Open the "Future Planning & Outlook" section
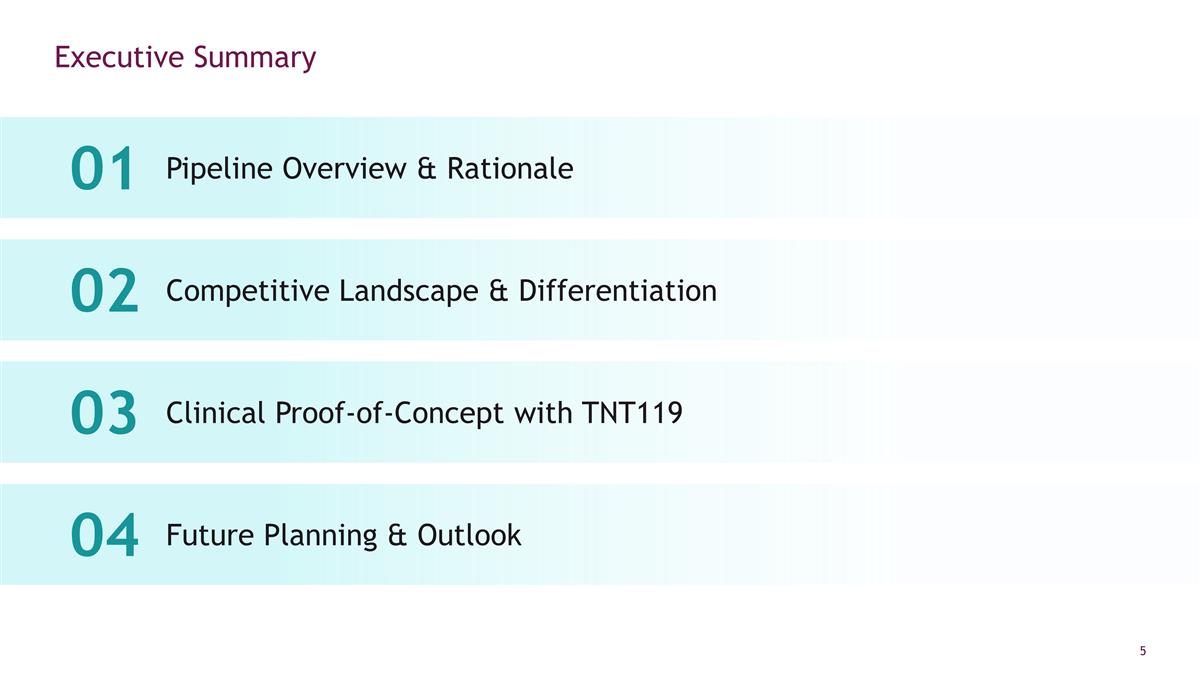 point(343,535)
